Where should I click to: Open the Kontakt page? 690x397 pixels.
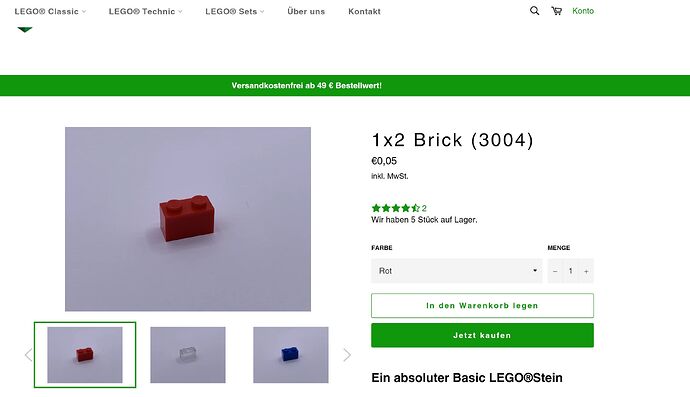(364, 11)
